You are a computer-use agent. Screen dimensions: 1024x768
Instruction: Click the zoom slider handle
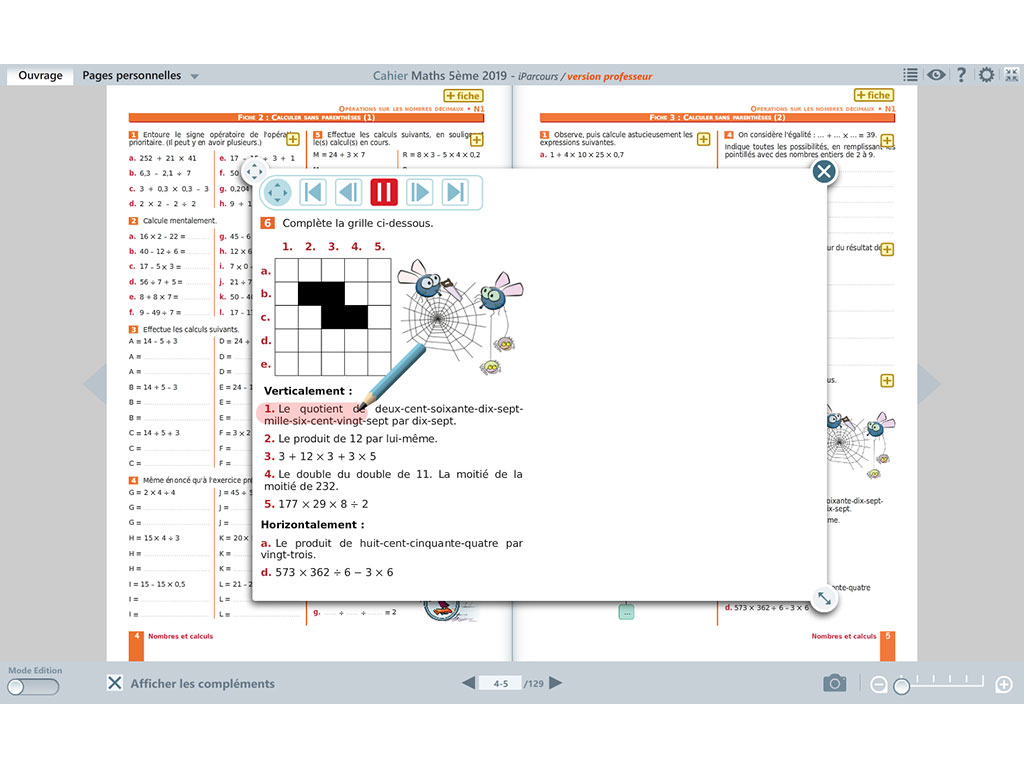[x=901, y=685]
